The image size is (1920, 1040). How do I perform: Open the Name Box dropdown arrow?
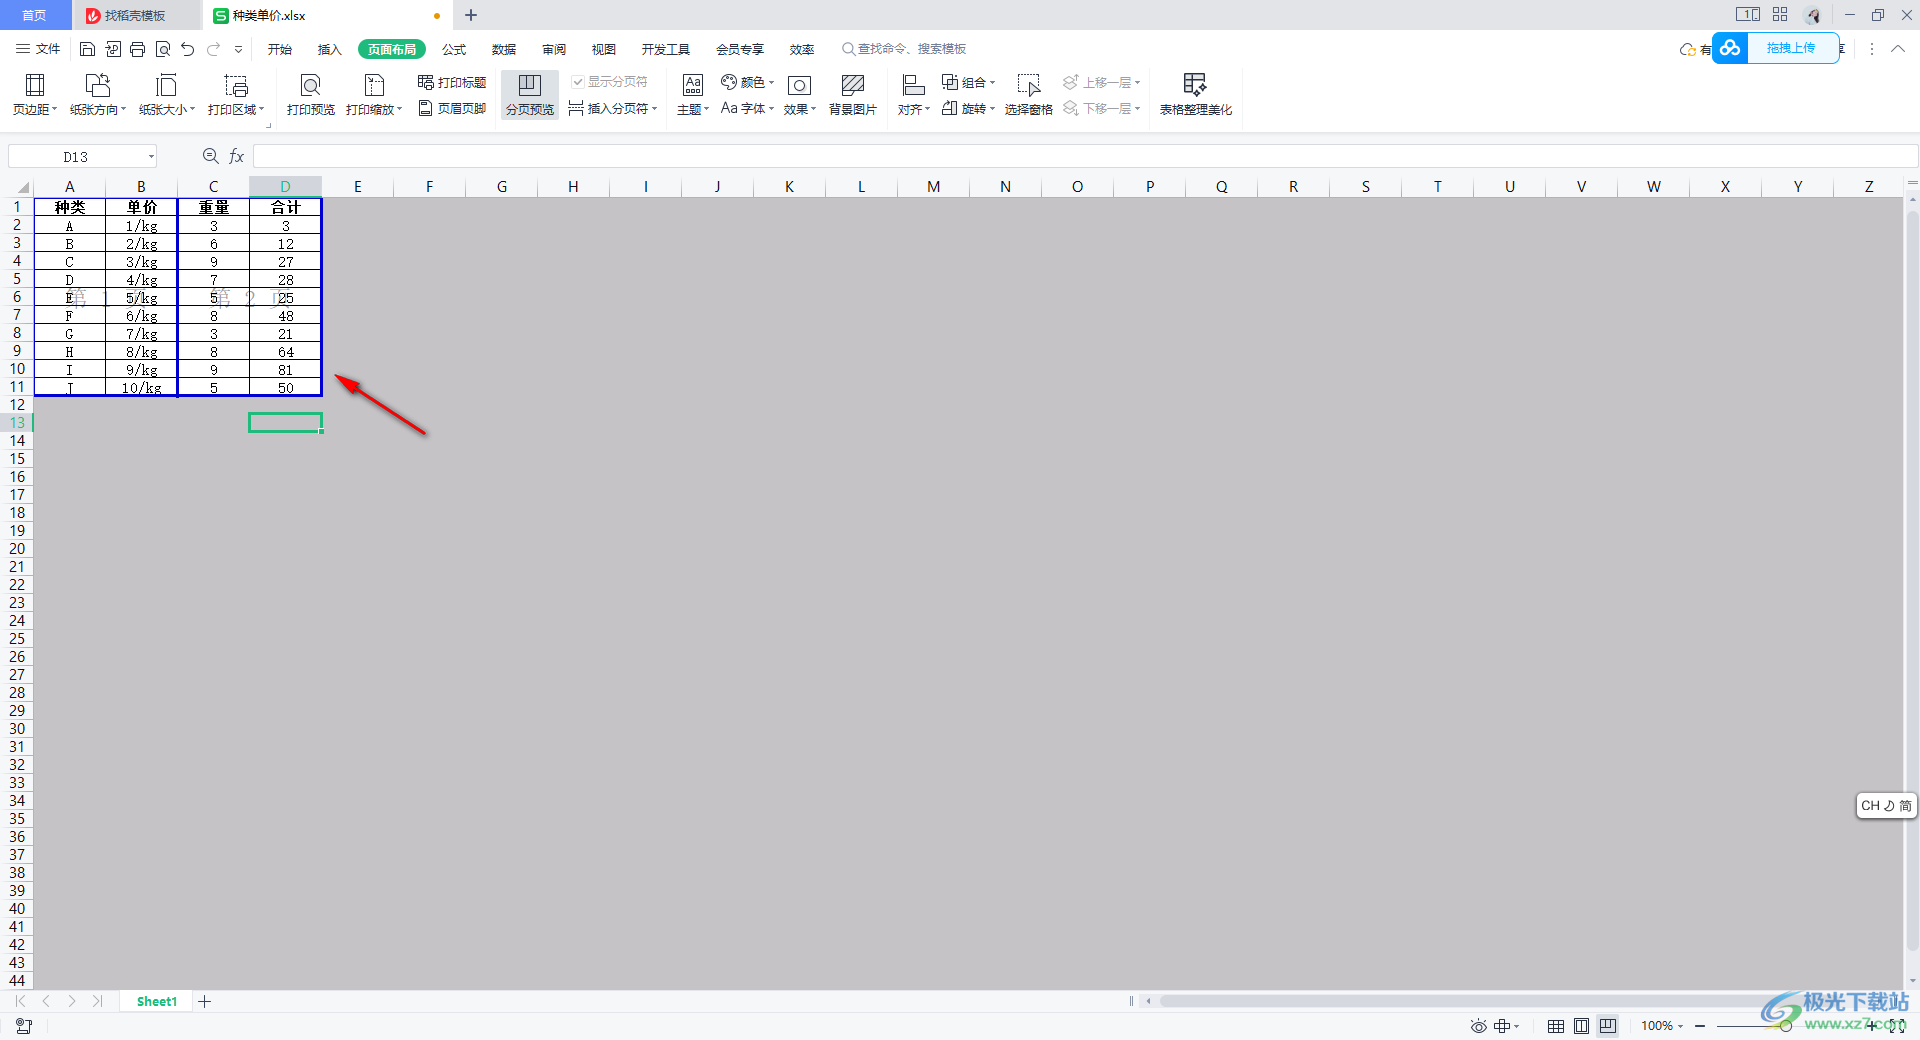(151, 156)
